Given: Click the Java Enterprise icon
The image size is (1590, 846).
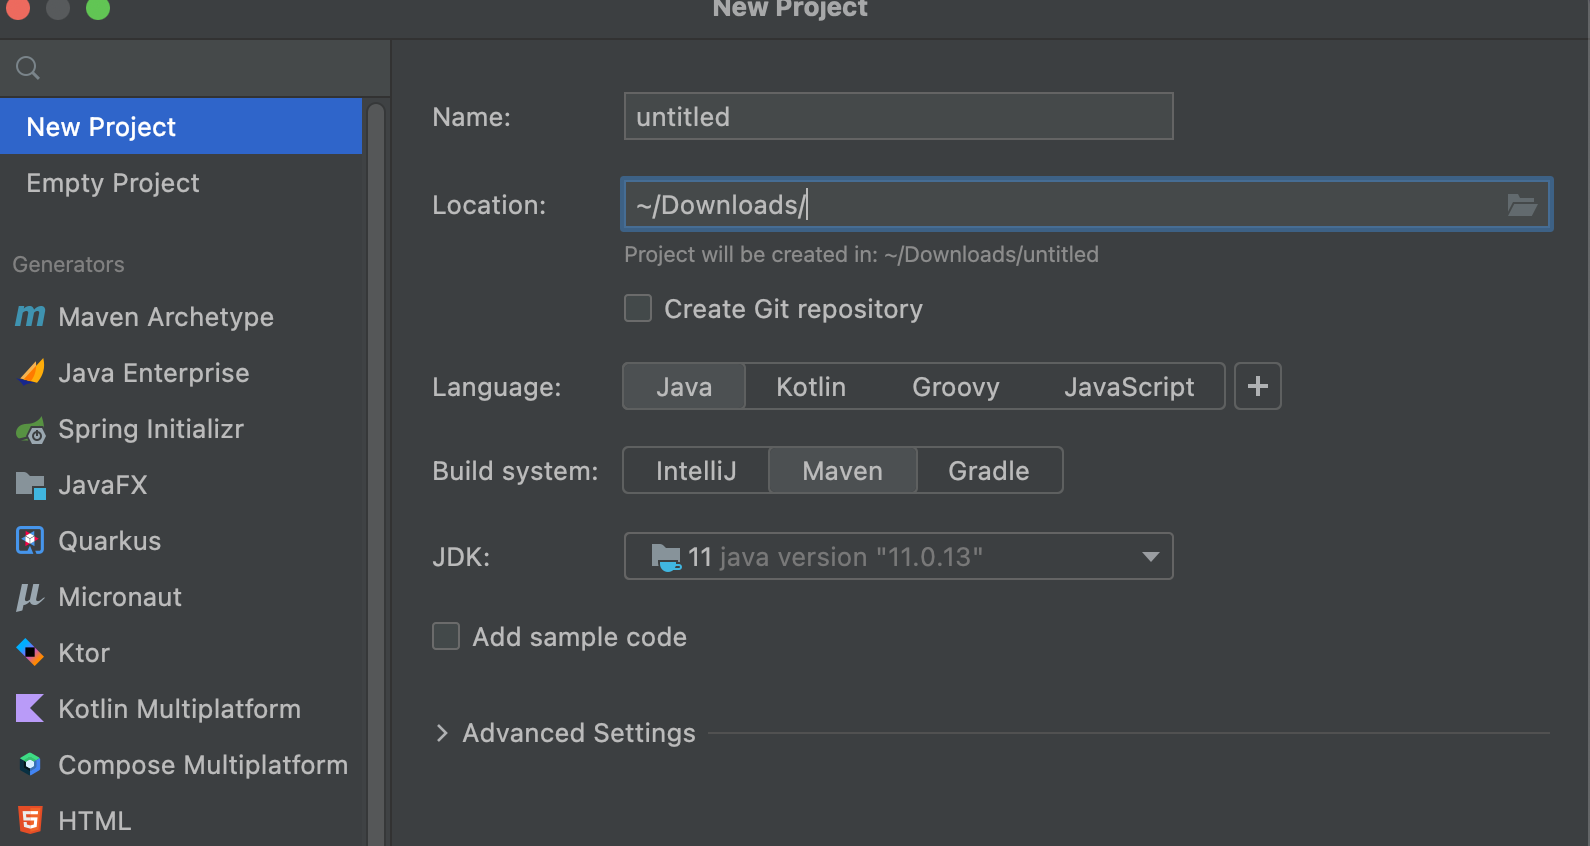Looking at the screenshot, I should coord(31,372).
